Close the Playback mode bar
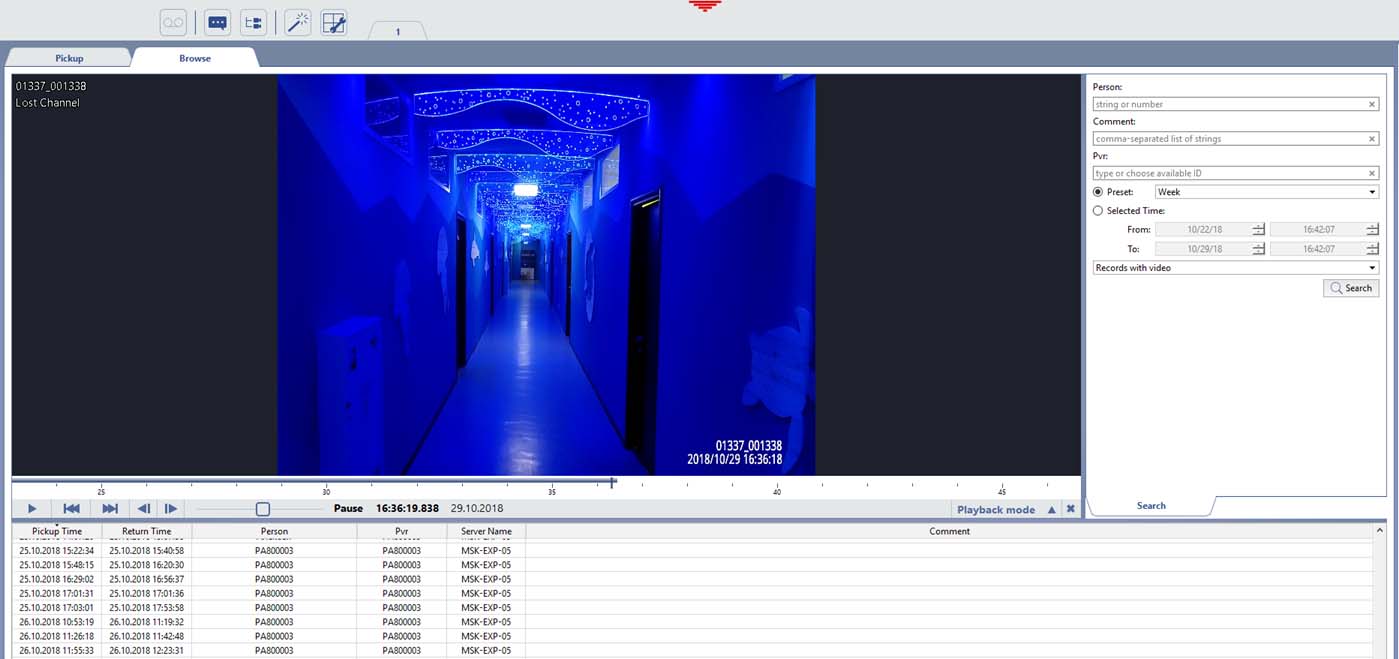The height and width of the screenshot is (659, 1399). 1070,509
